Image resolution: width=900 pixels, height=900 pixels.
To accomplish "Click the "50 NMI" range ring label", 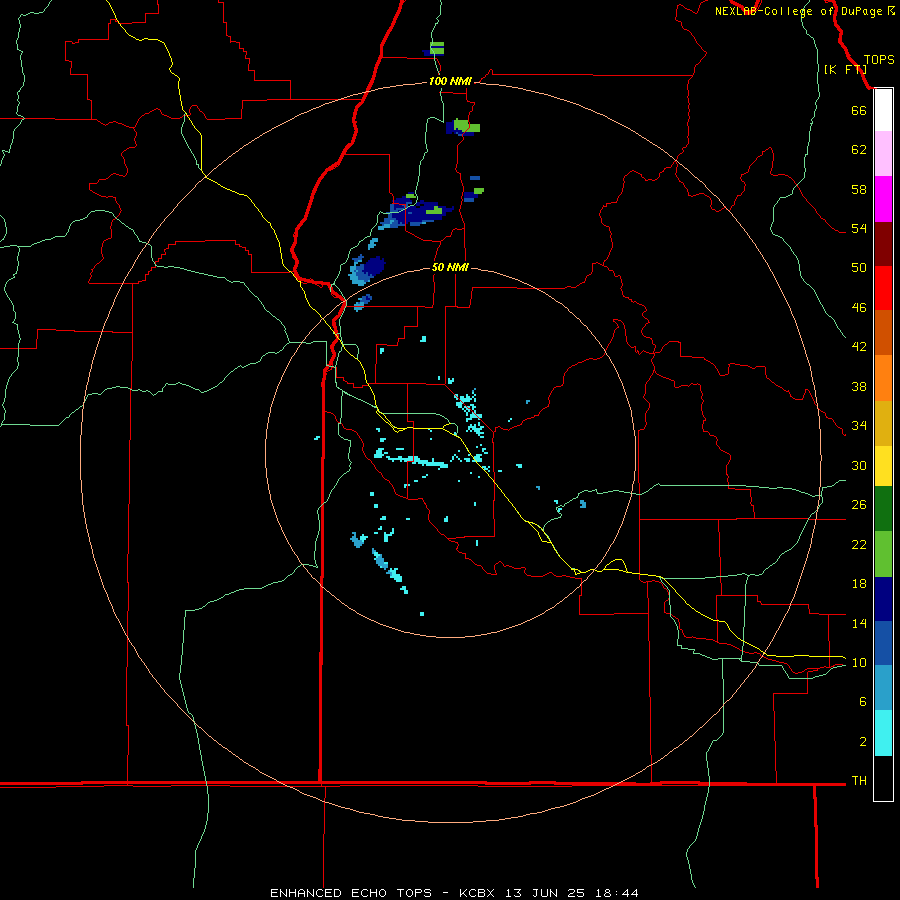I will (x=450, y=267).
